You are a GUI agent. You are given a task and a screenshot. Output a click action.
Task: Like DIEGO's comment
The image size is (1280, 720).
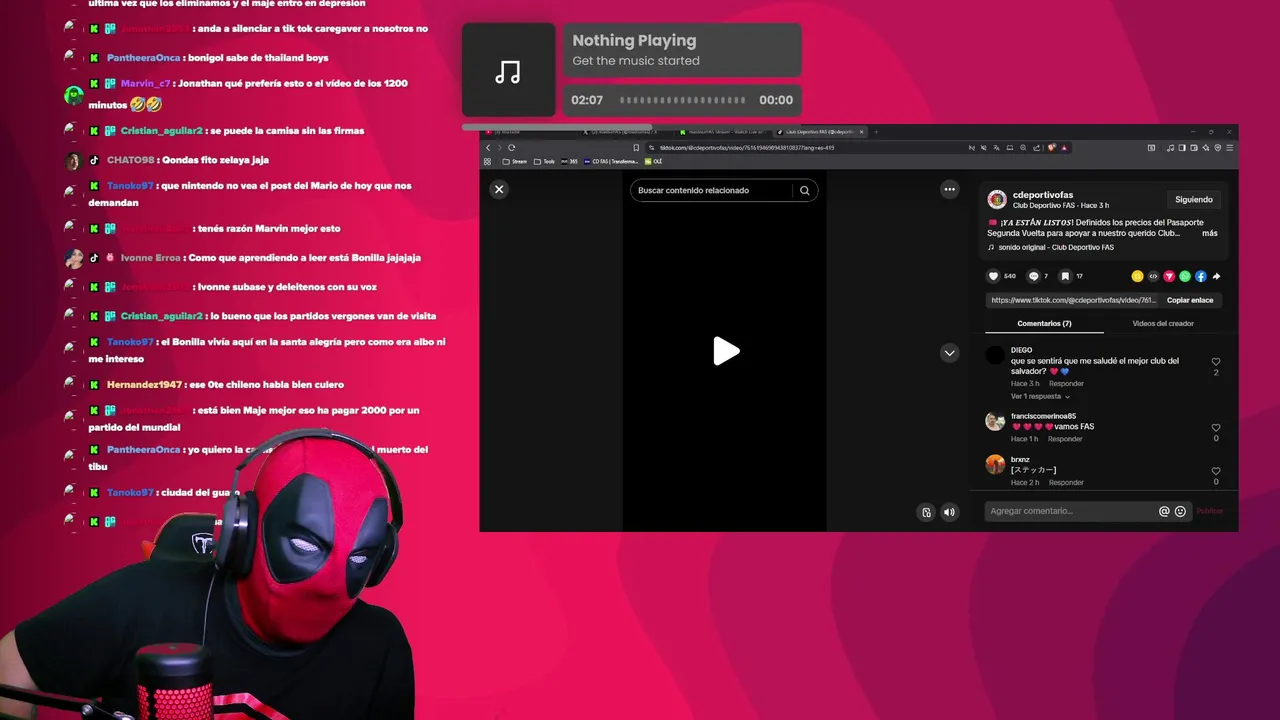tap(1216, 362)
